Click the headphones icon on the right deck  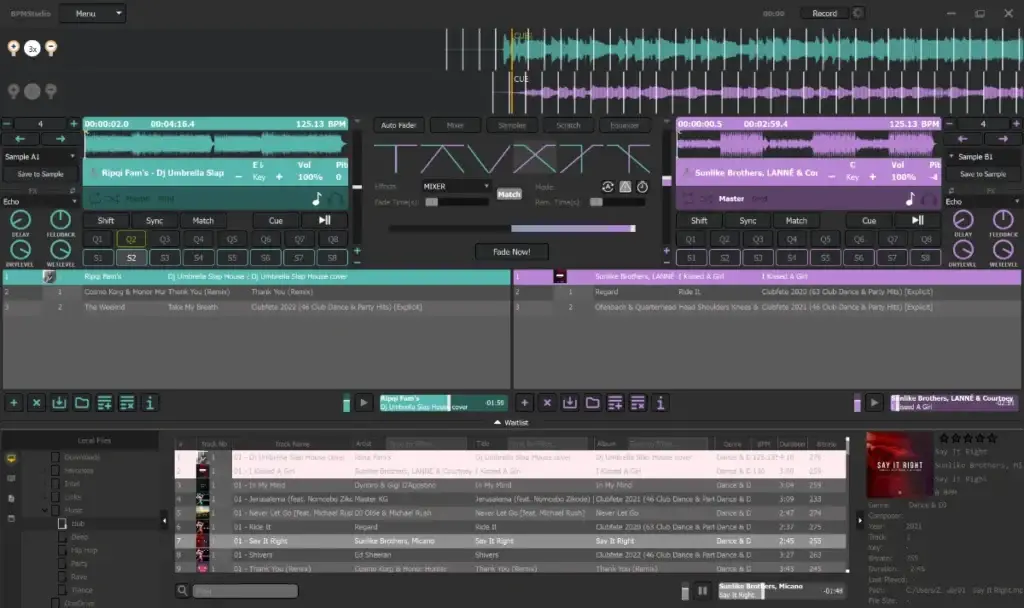[928, 199]
